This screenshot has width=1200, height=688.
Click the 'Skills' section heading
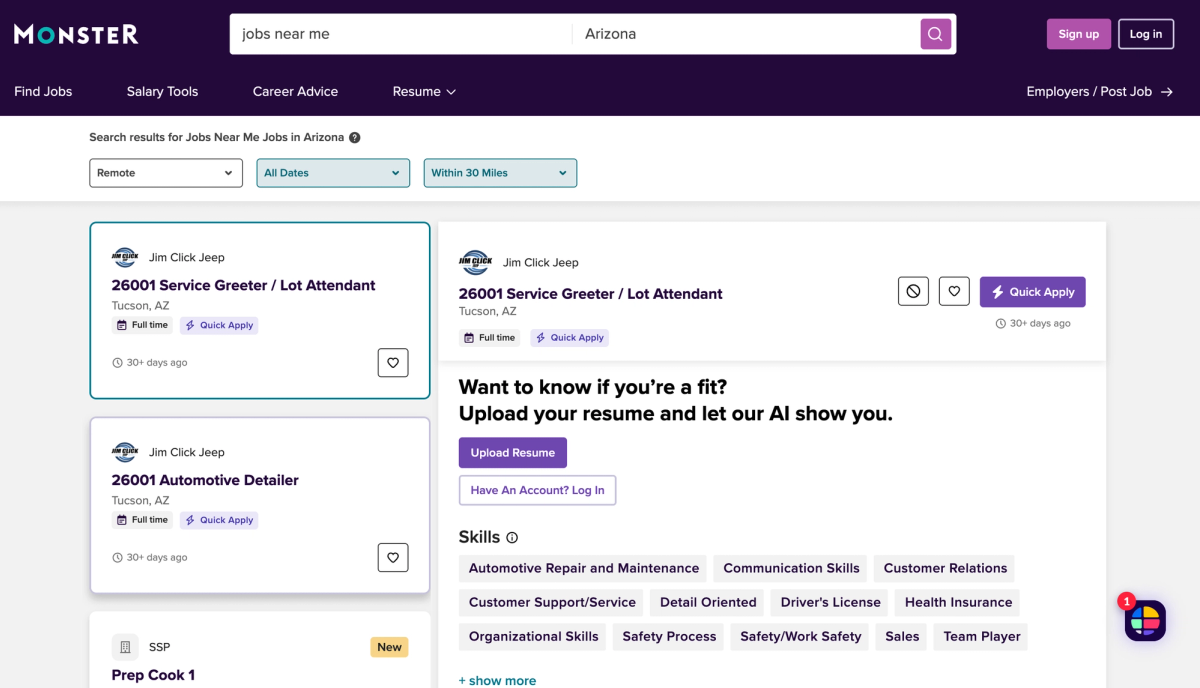click(479, 538)
